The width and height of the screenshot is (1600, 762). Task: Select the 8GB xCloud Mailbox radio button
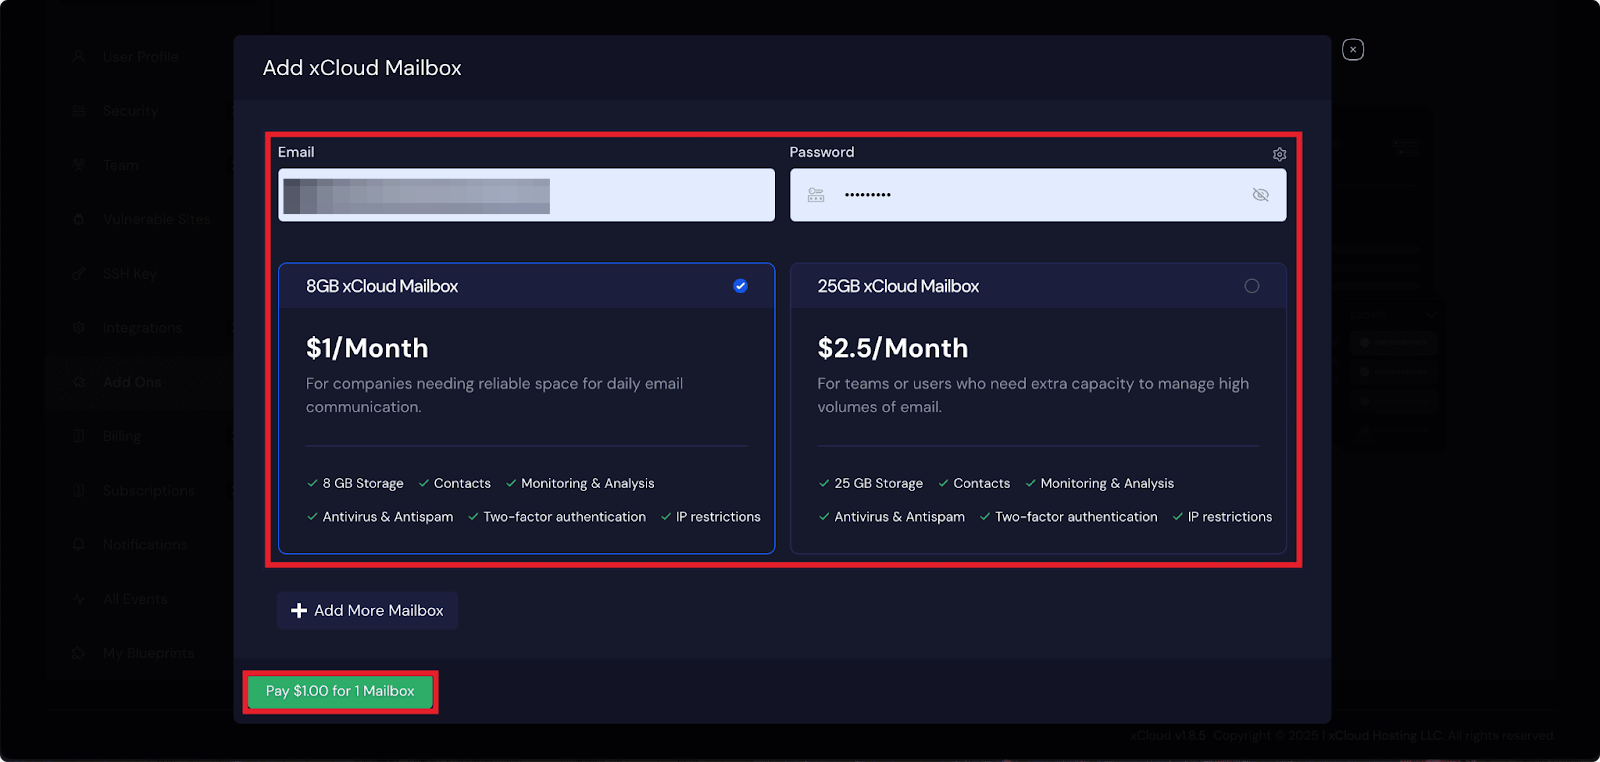click(740, 286)
